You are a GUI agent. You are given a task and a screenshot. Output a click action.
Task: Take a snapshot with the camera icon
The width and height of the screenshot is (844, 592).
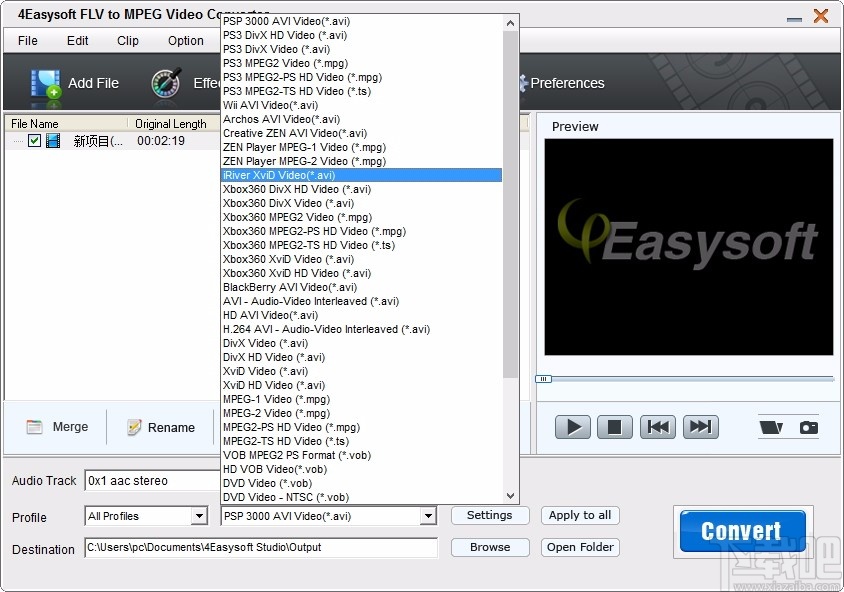(x=806, y=426)
